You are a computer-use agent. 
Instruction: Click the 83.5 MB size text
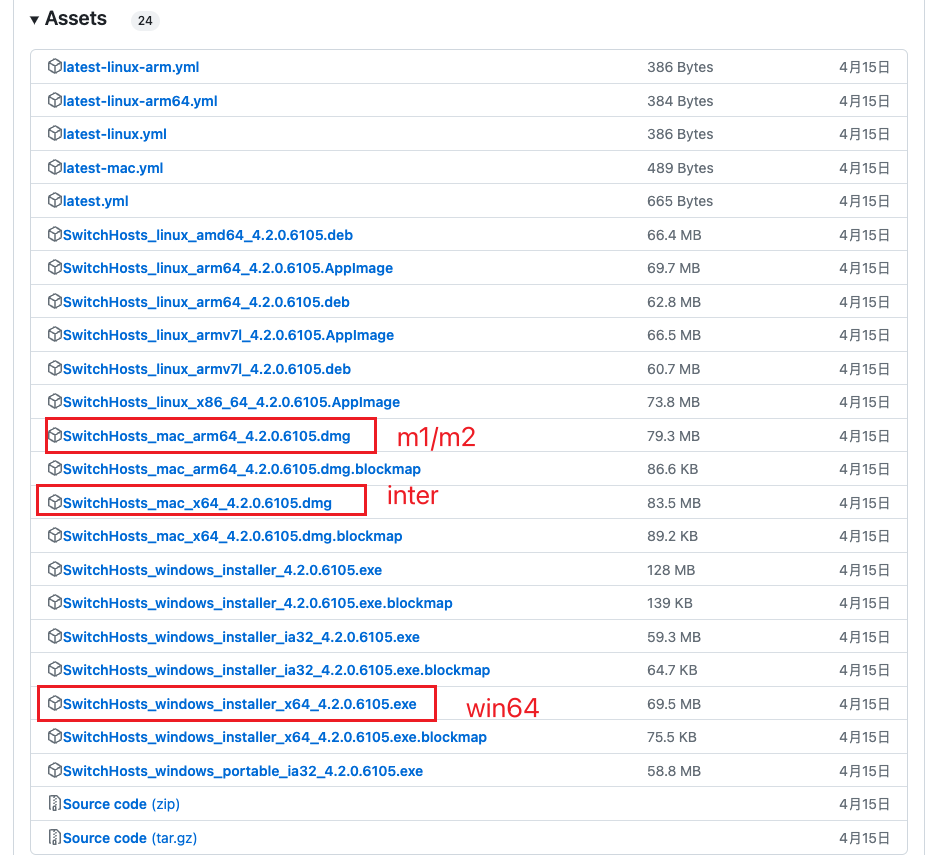[674, 503]
